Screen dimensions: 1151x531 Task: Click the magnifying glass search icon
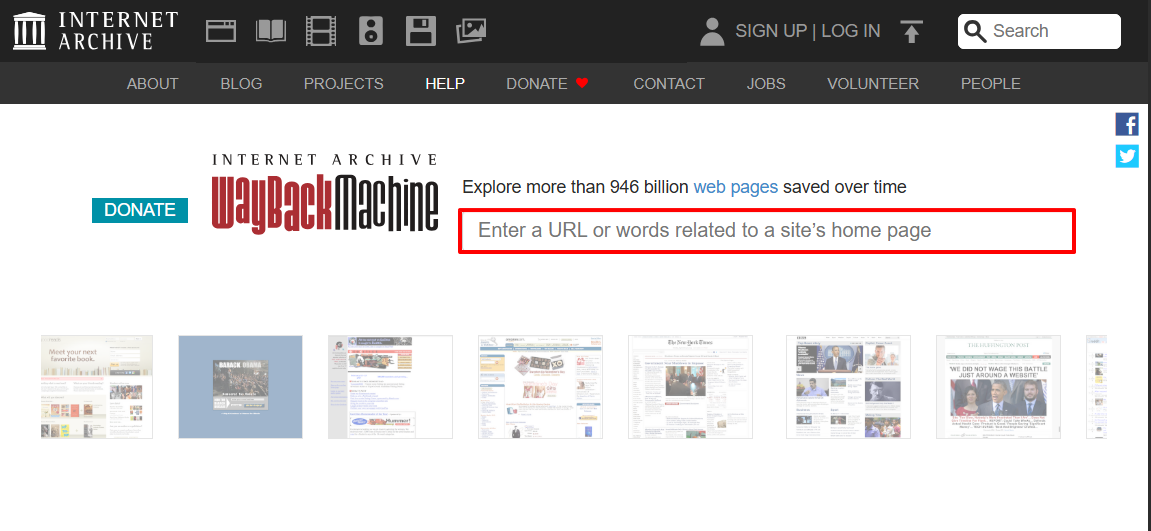[x=976, y=31]
